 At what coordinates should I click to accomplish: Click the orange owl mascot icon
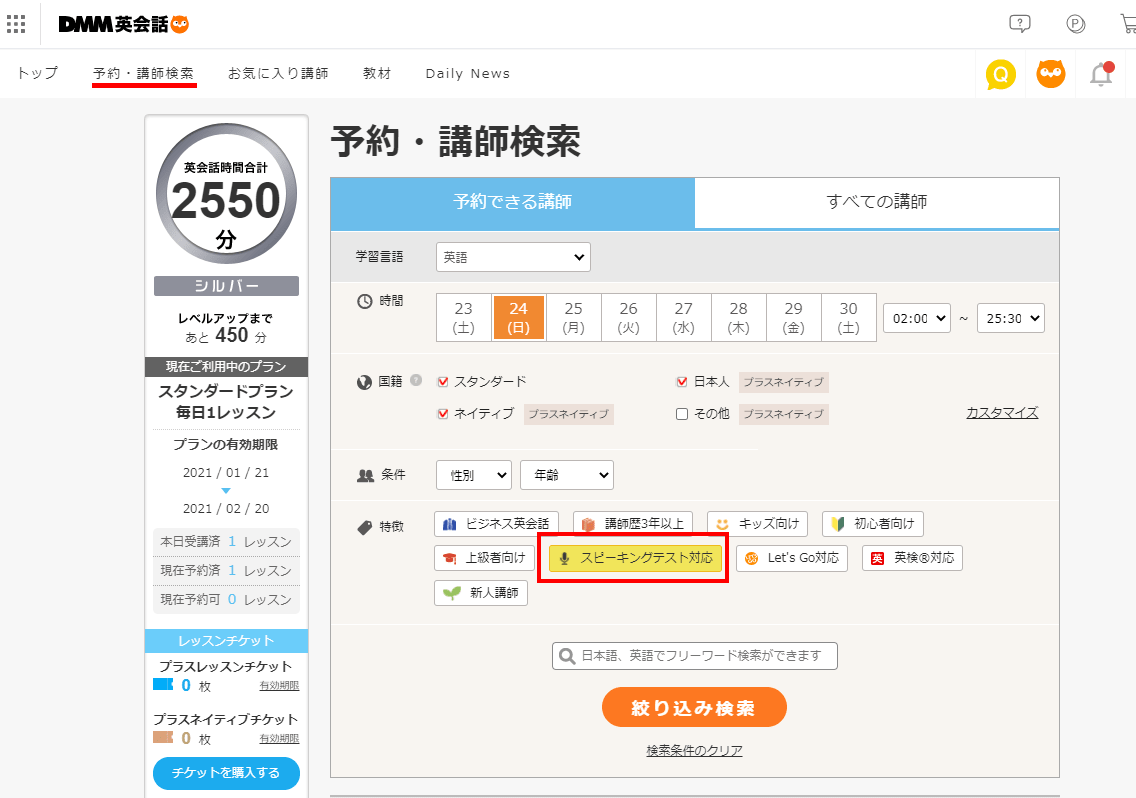1050,74
